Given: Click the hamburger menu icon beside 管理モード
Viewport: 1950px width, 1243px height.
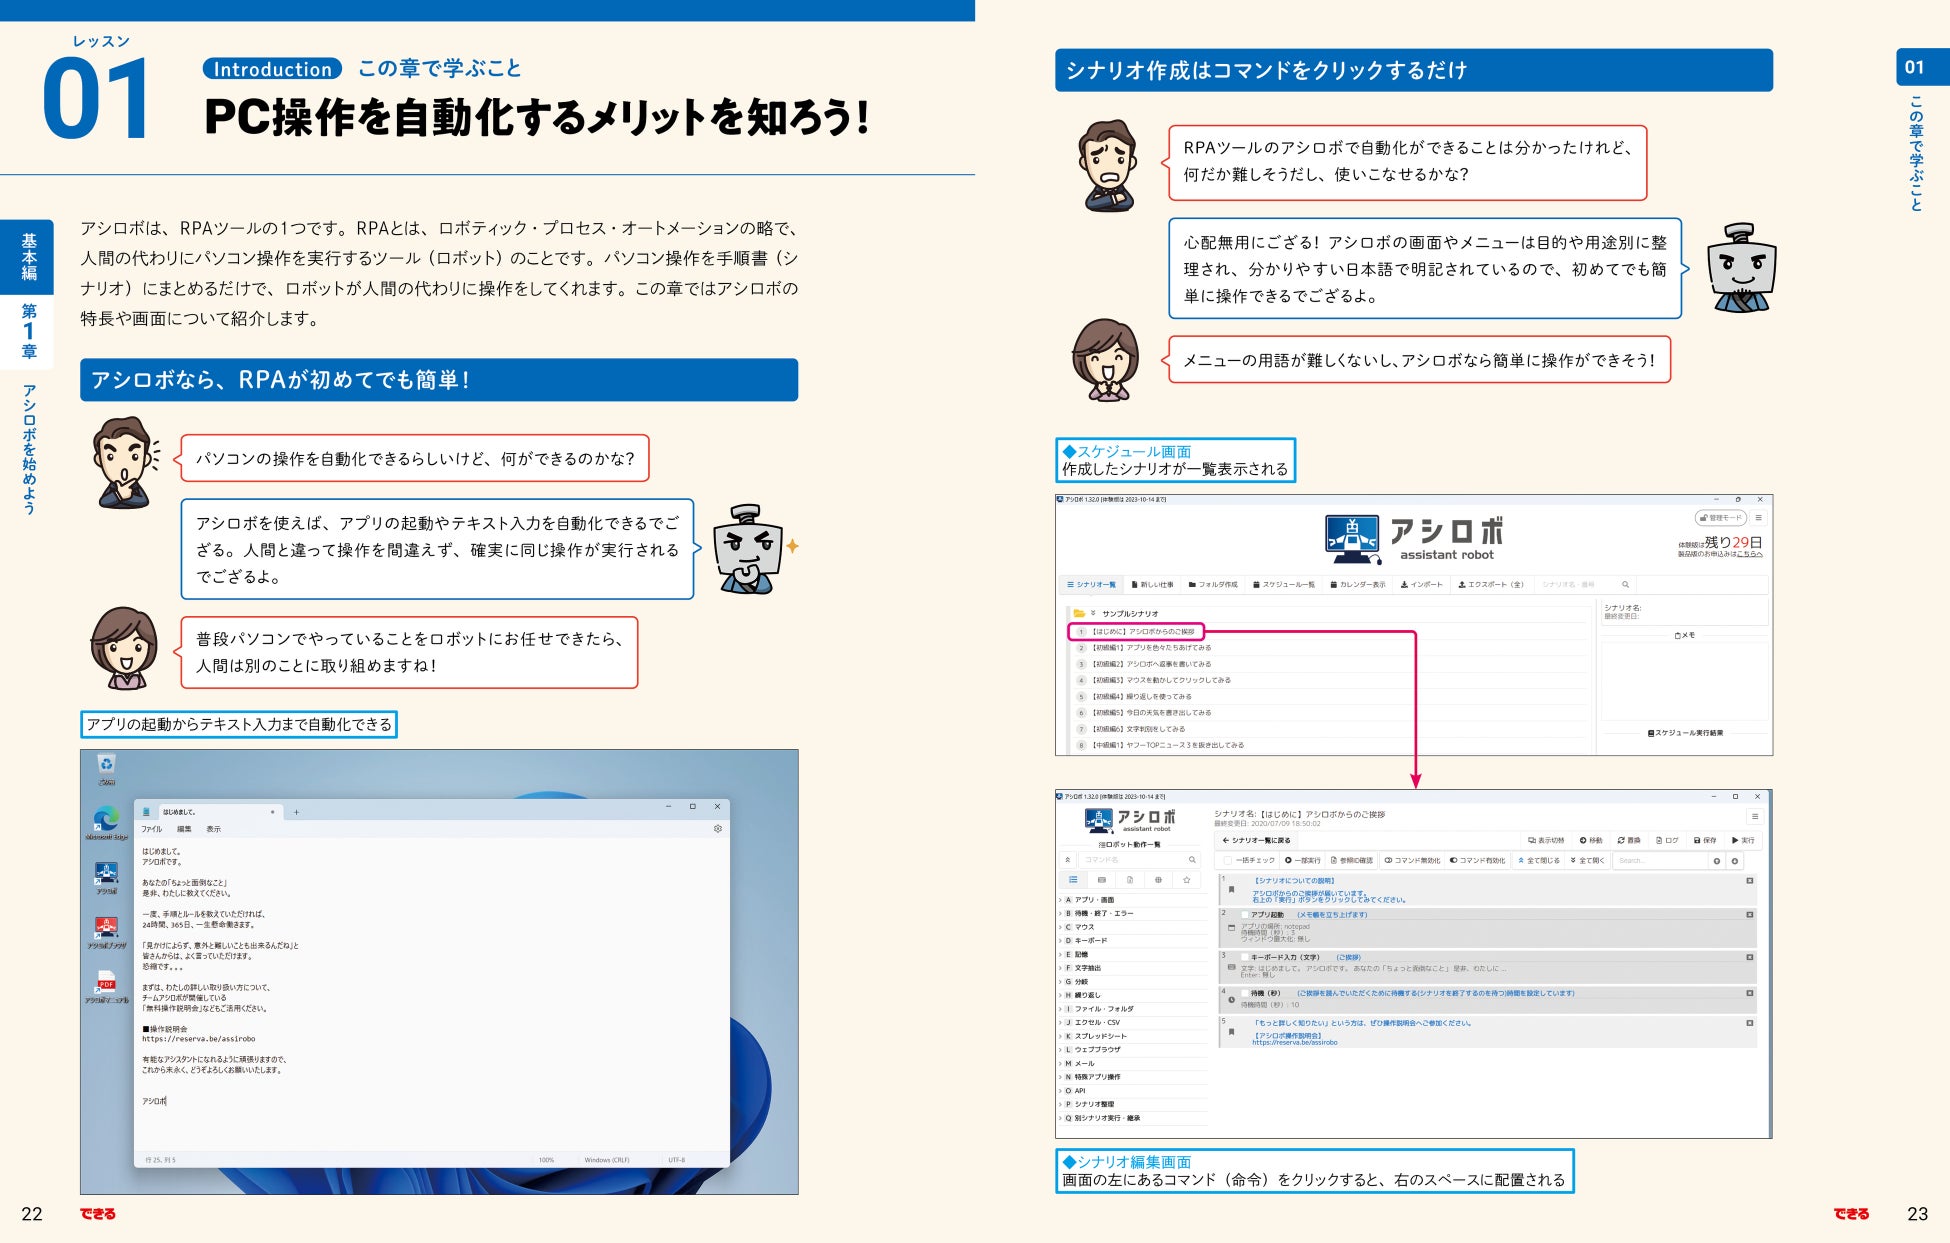Looking at the screenshot, I should pyautogui.click(x=1758, y=518).
